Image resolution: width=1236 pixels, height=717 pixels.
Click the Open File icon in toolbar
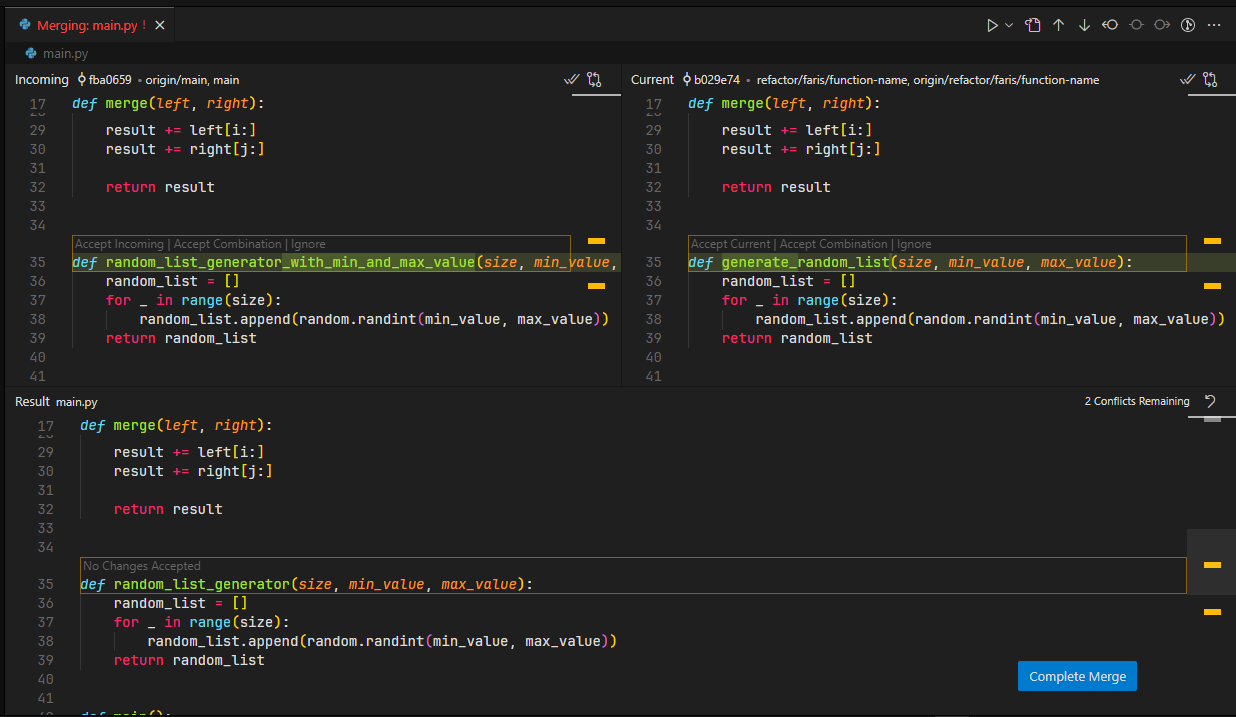(1033, 25)
